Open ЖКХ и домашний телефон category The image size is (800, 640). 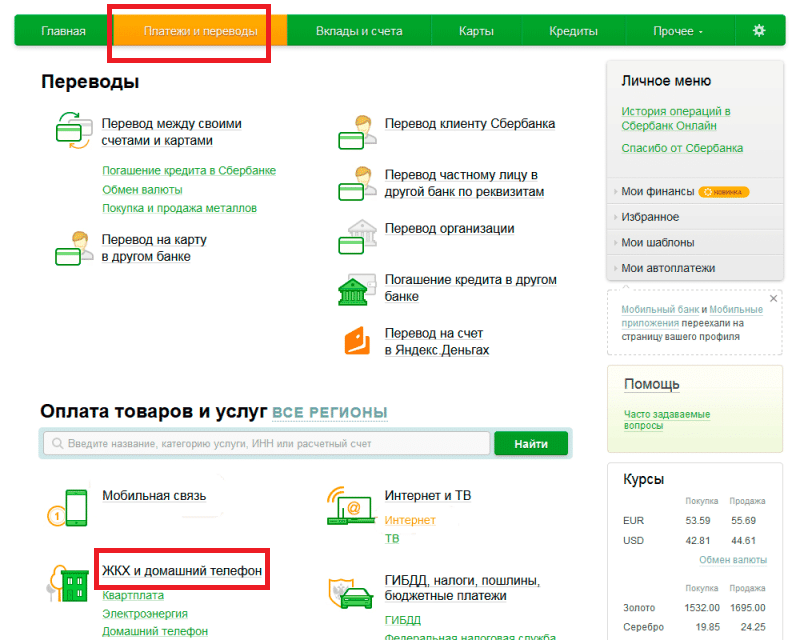pyautogui.click(x=182, y=570)
